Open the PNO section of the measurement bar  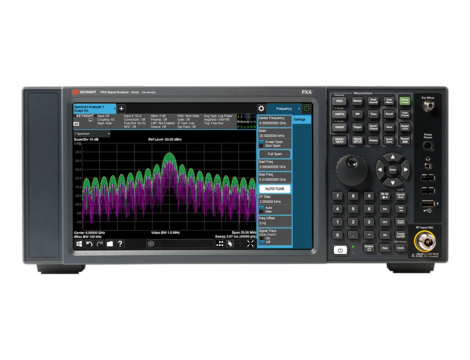tap(189, 121)
